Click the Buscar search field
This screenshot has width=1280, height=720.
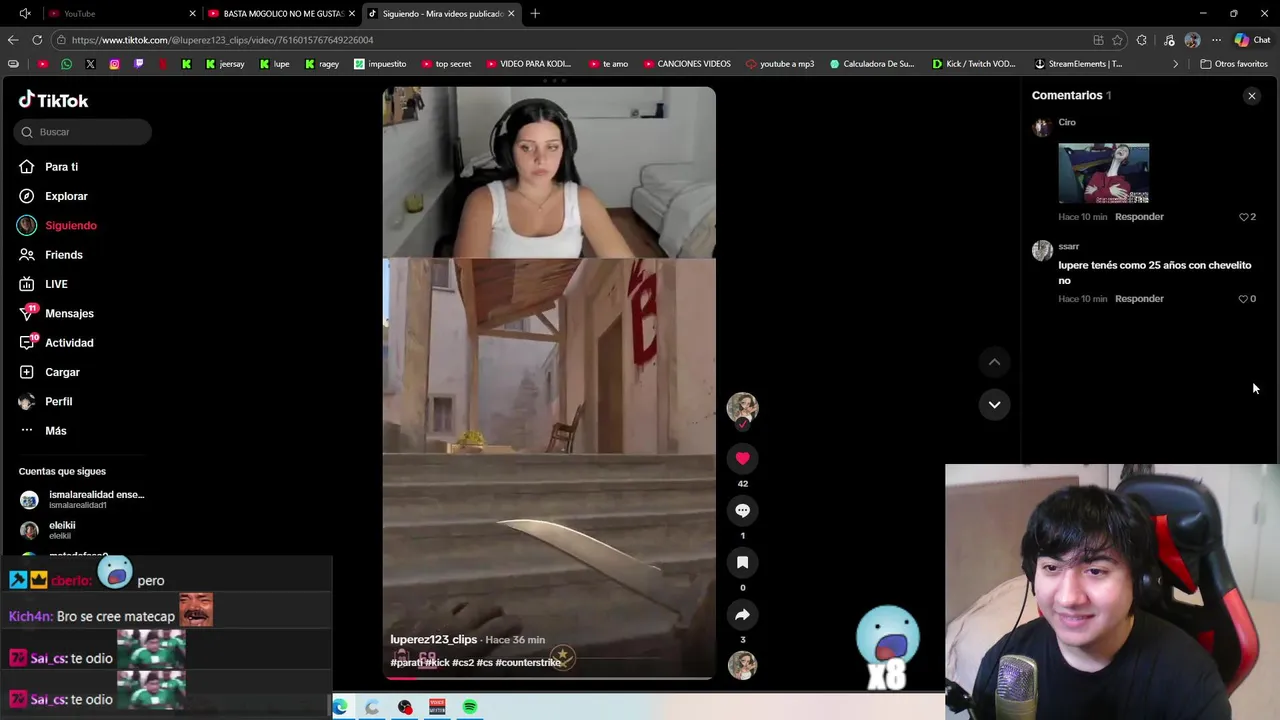[x=83, y=132]
